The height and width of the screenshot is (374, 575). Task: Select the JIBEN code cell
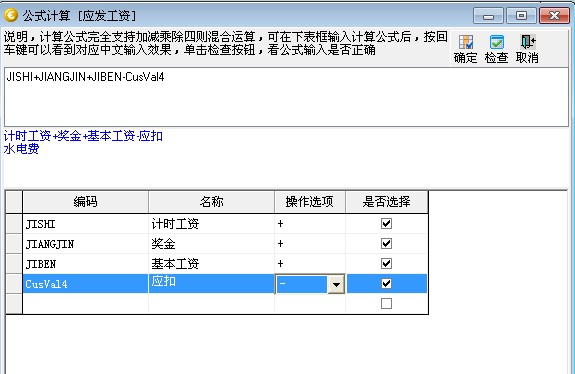[x=85, y=264]
